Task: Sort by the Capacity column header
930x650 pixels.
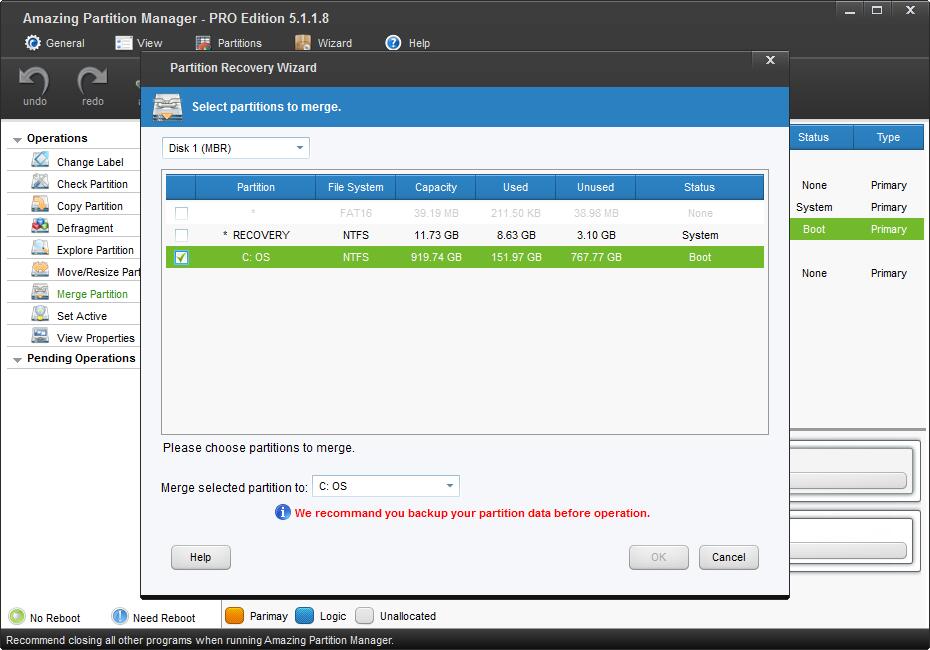Action: coord(435,187)
